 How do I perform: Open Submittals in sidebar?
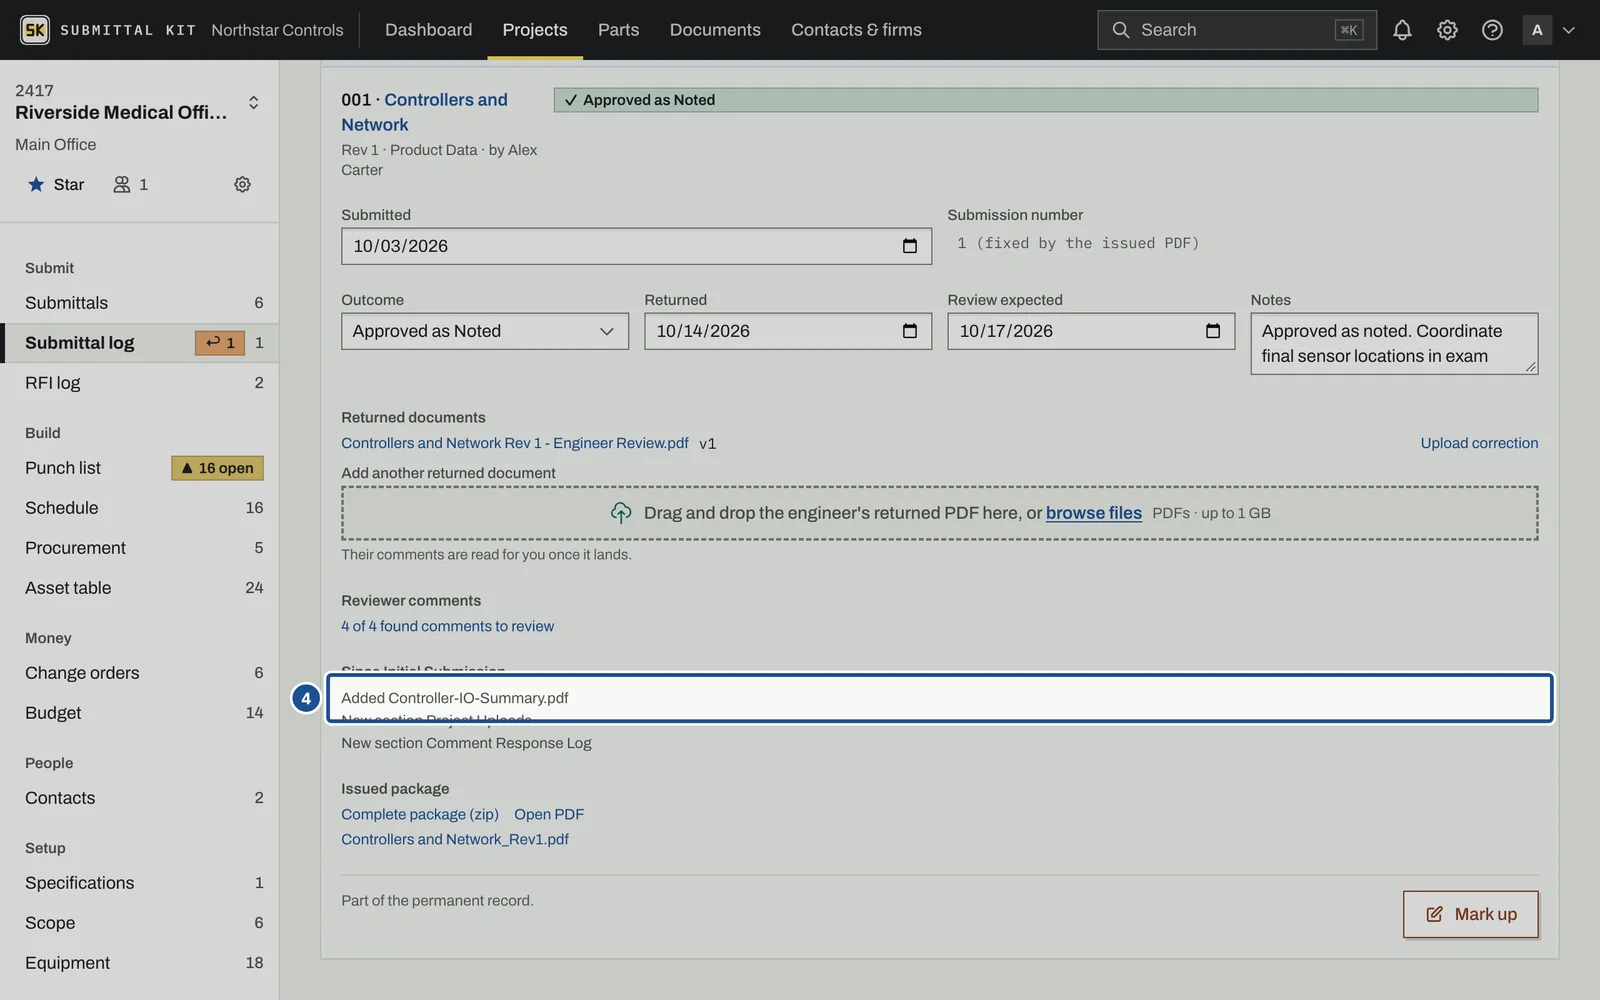140,303
